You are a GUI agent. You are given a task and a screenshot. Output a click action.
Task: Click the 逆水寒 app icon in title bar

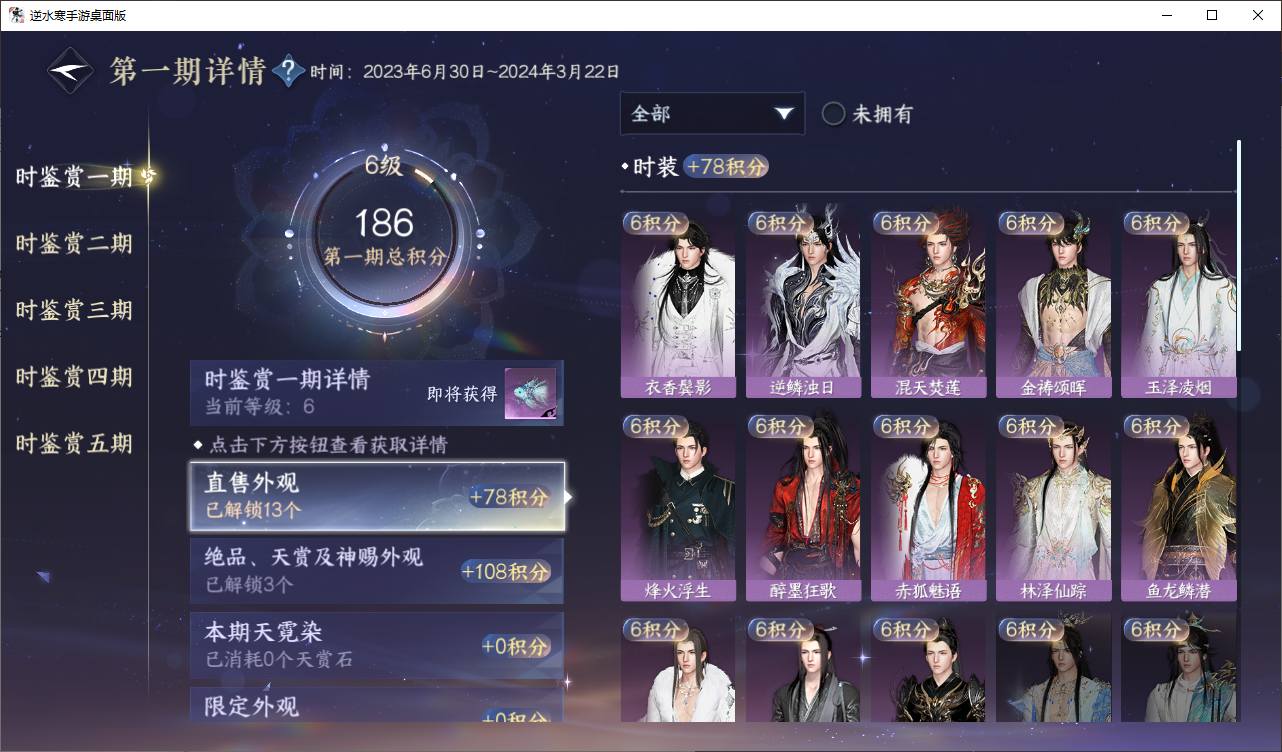[x=16, y=15]
